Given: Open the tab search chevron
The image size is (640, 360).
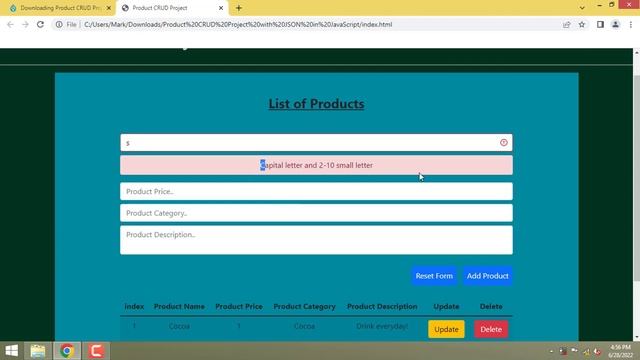Looking at the screenshot, I should [582, 8].
